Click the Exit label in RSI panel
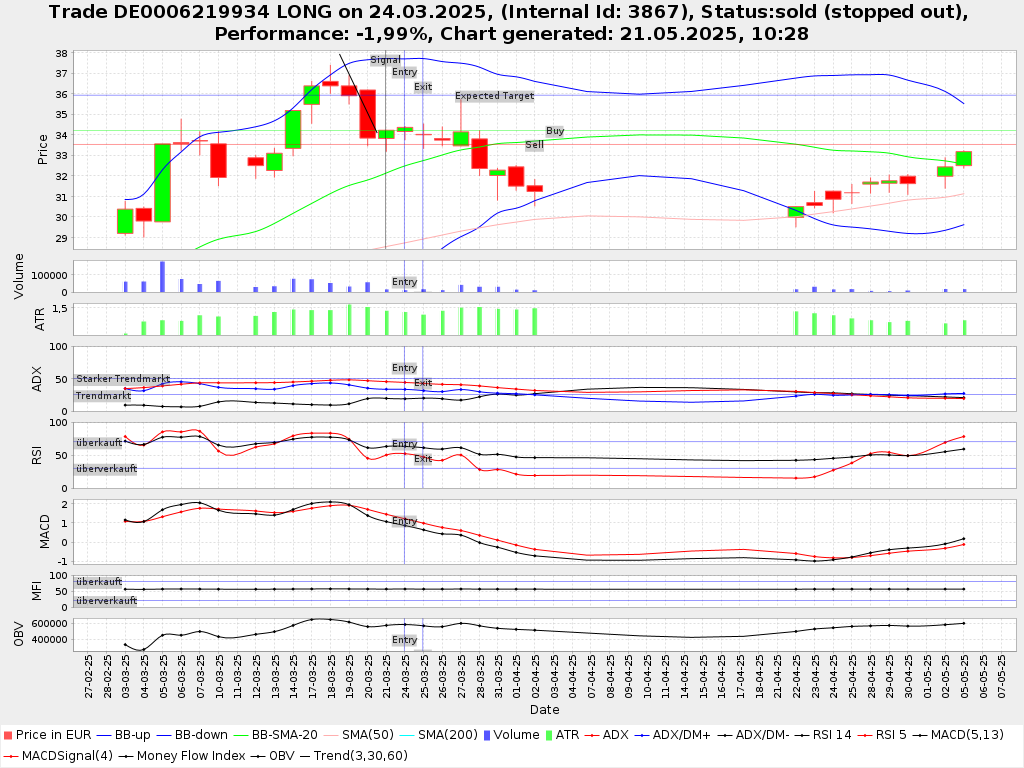This screenshot has width=1024, height=768. [423, 459]
